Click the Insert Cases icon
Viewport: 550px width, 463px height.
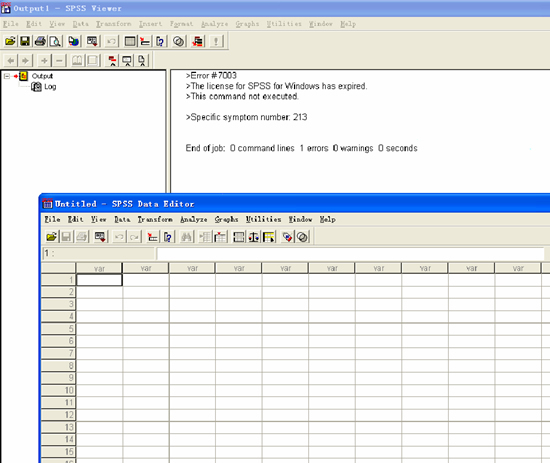tap(205, 237)
